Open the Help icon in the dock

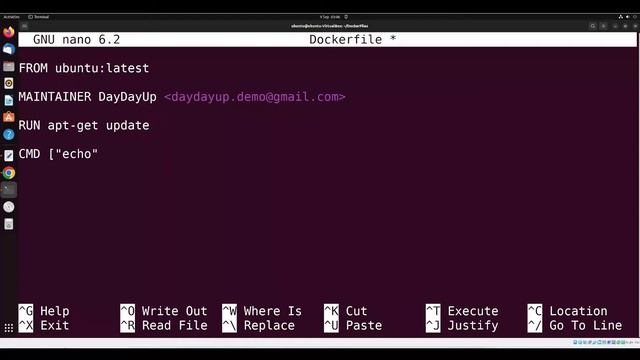9,135
